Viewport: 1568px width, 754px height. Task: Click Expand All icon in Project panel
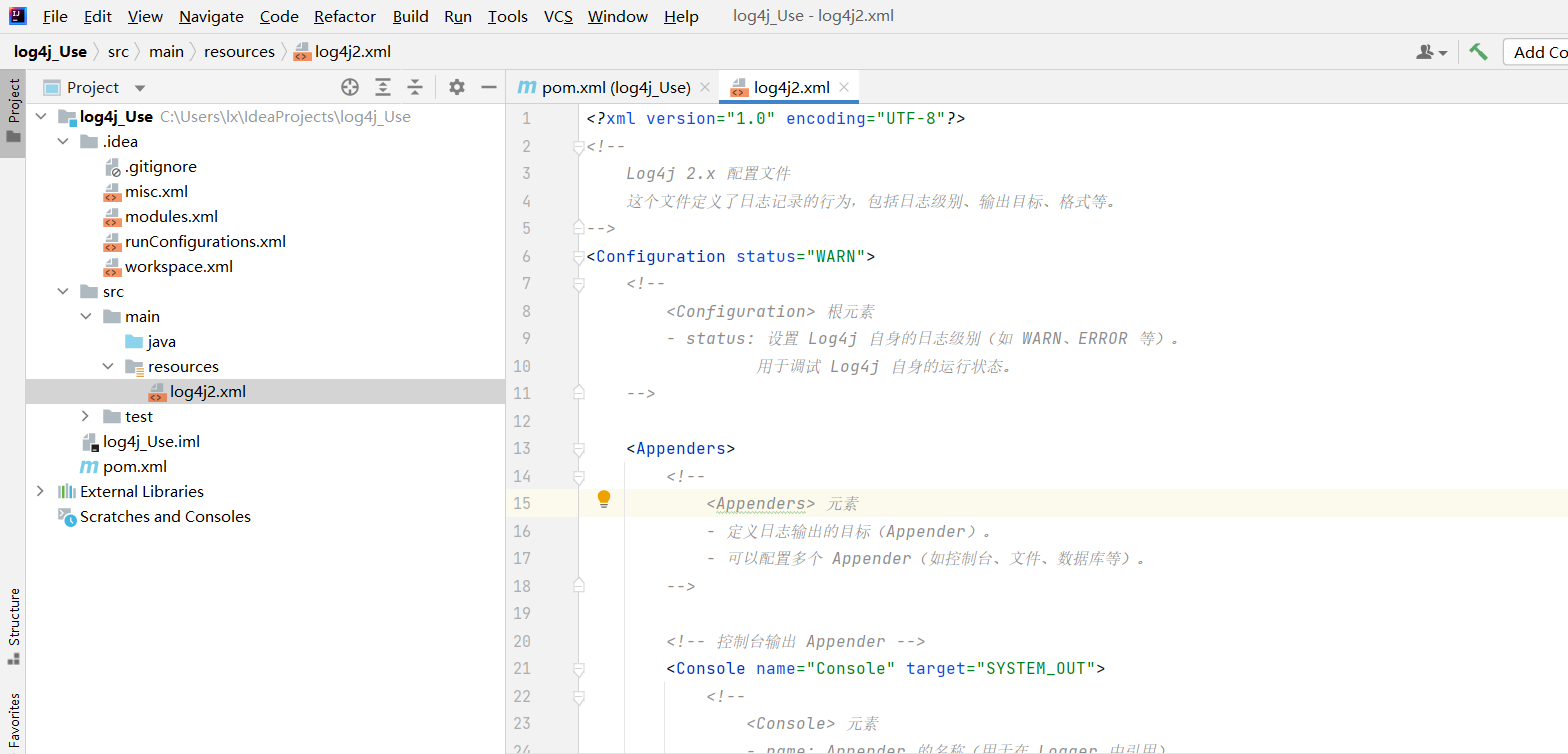point(383,87)
